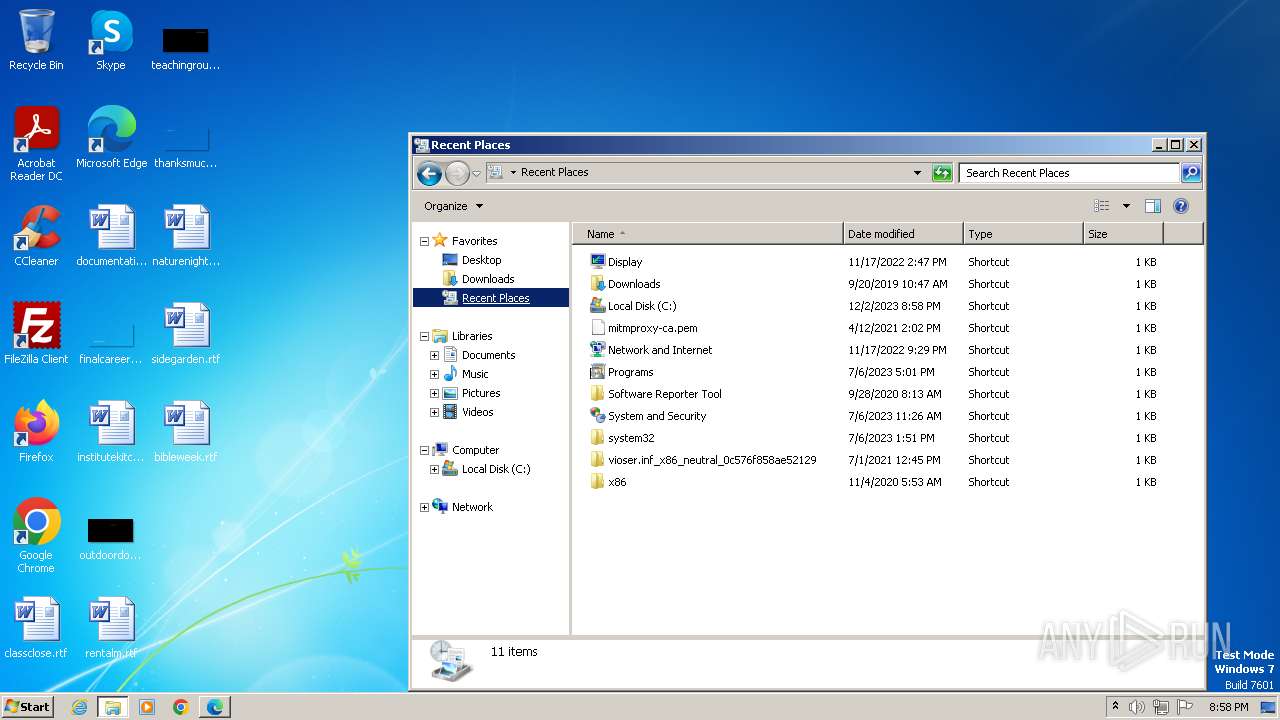Toggle the preview pane icon
Viewport: 1280px width, 720px height.
1152,206
